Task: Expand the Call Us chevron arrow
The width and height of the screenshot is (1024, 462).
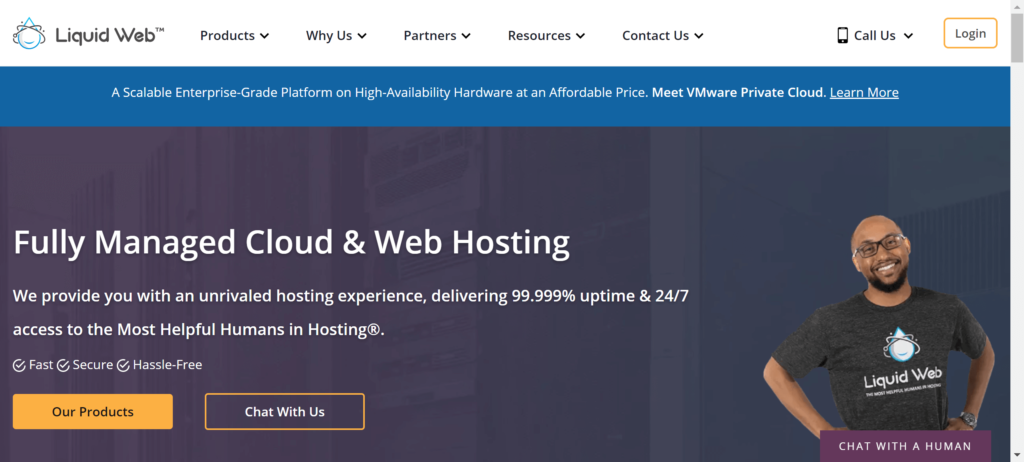Action: (908, 36)
